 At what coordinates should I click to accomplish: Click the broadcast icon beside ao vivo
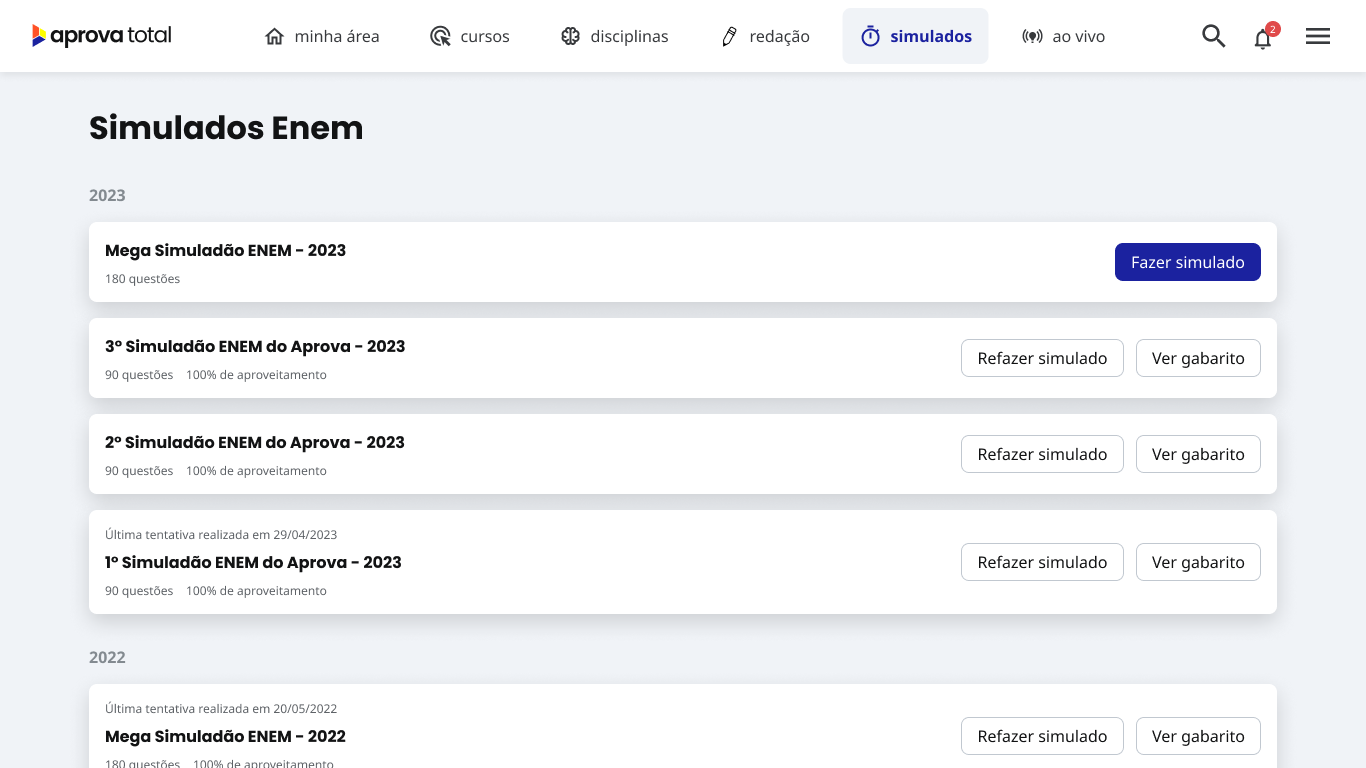coord(1032,36)
